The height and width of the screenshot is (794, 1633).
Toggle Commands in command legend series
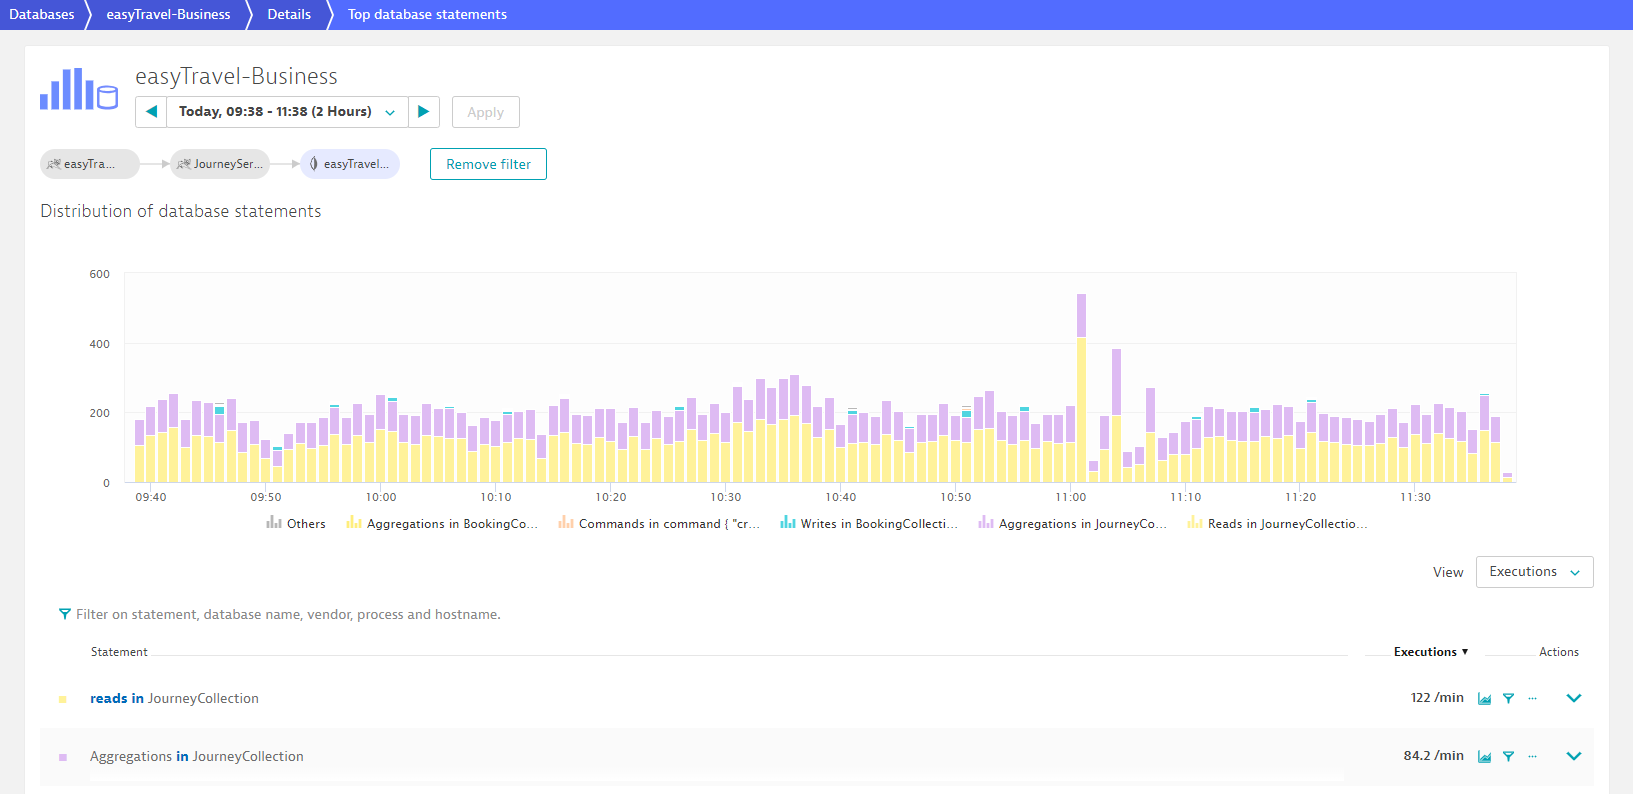659,523
